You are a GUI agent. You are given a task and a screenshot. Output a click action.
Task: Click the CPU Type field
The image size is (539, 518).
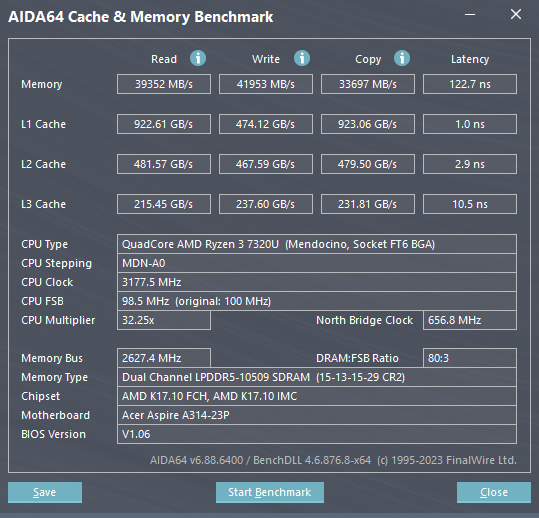point(317,244)
